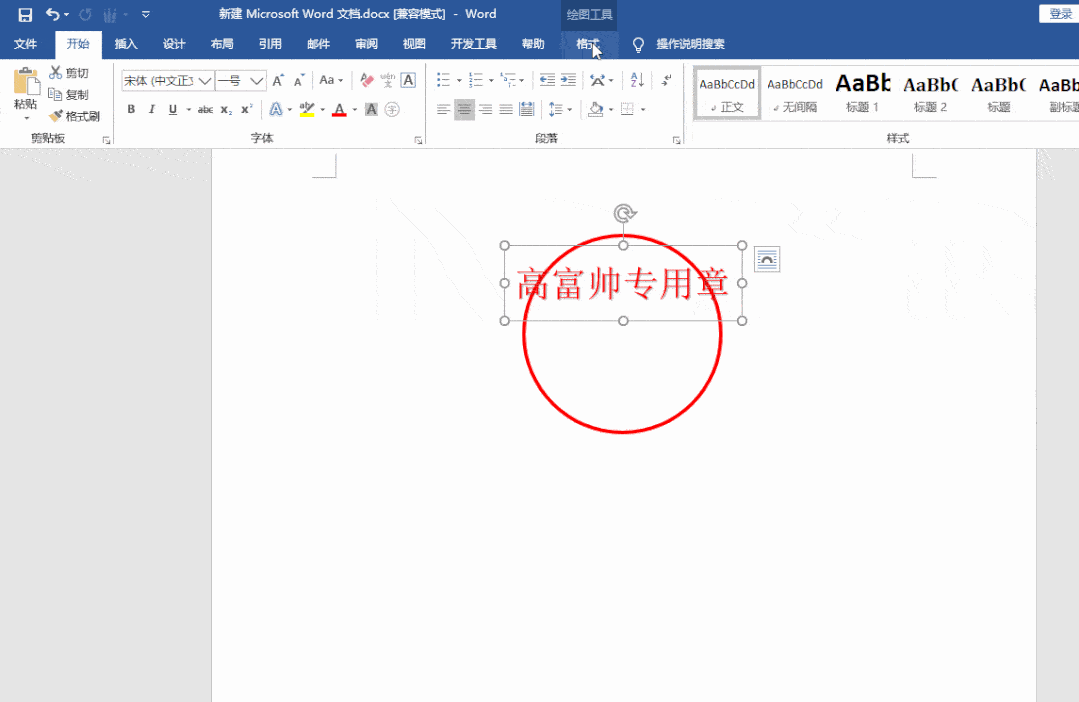This screenshot has height=702, width=1079.
Task: Click the sort A-Z icon
Action: point(637,81)
